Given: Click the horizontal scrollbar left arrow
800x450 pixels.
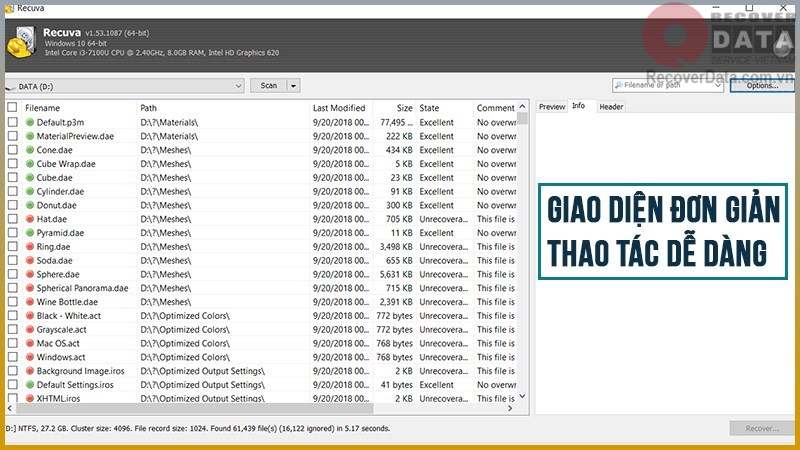Looking at the screenshot, I should (x=10, y=408).
